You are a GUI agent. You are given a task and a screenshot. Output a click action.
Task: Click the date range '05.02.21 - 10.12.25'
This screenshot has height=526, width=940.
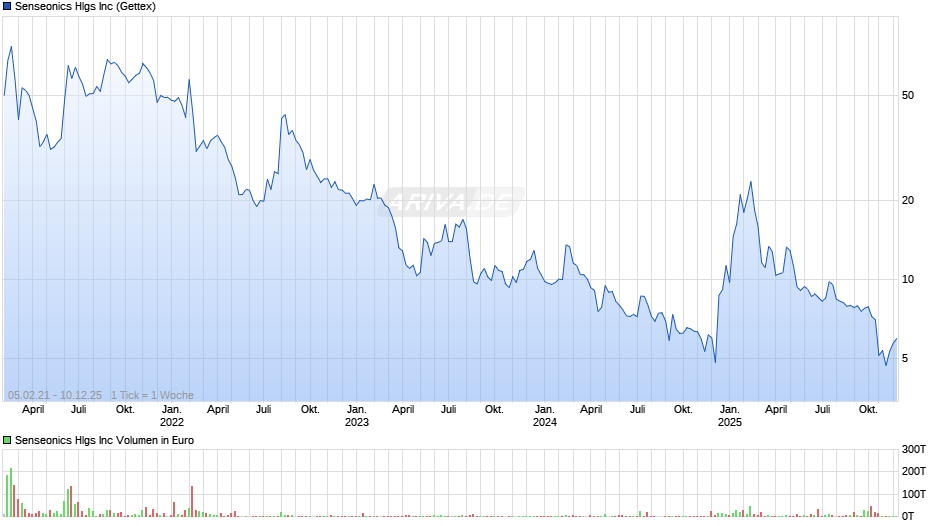[55, 395]
